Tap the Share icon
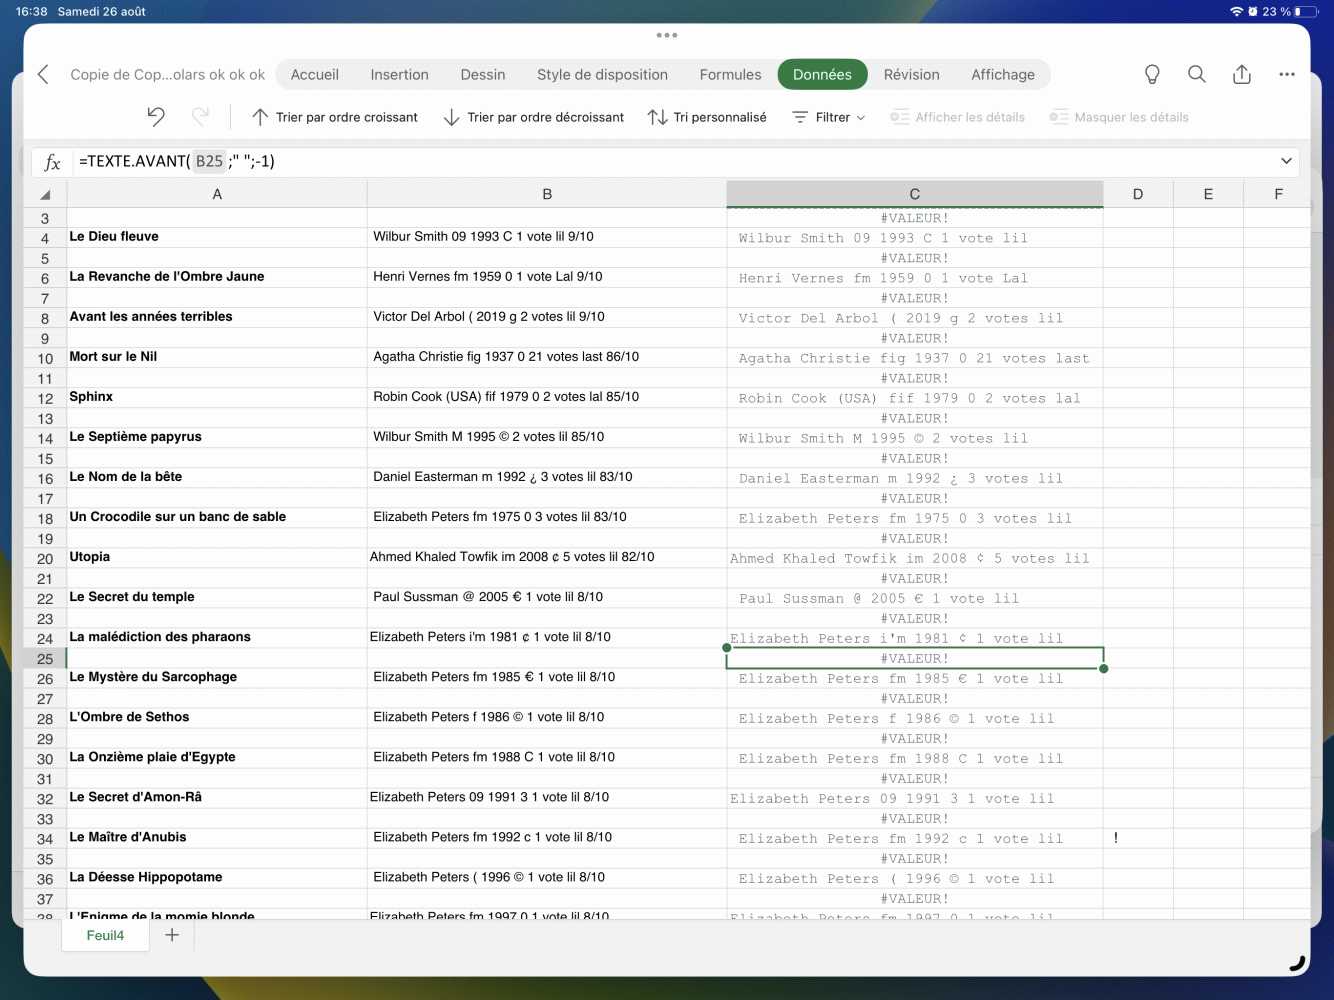This screenshot has width=1334, height=1000. click(x=1241, y=75)
